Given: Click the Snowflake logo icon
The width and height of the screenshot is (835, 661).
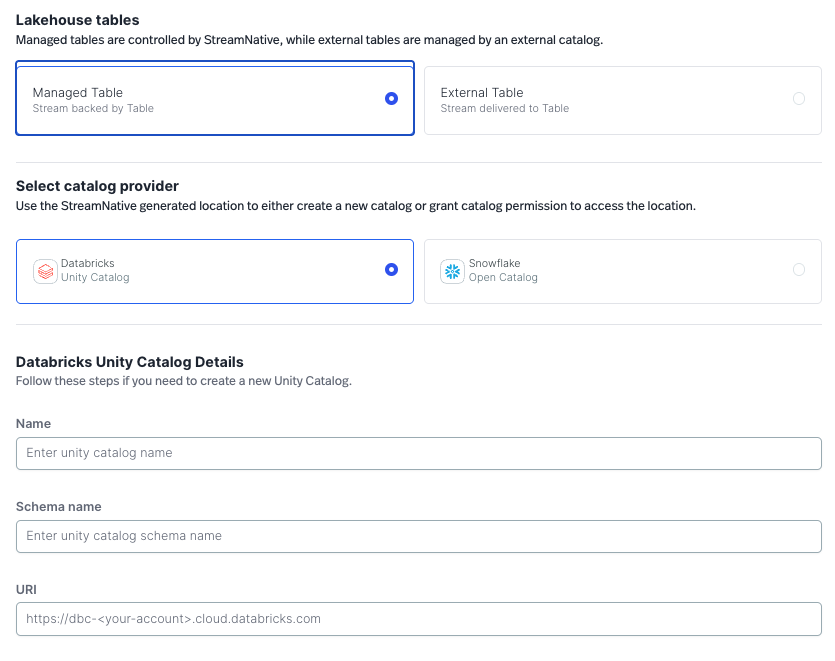Looking at the screenshot, I should click(x=452, y=271).
